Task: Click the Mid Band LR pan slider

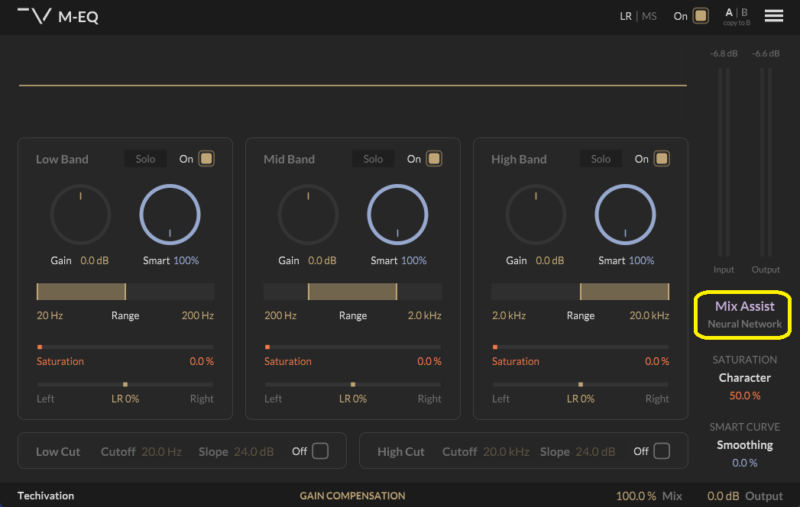Action: click(x=353, y=384)
